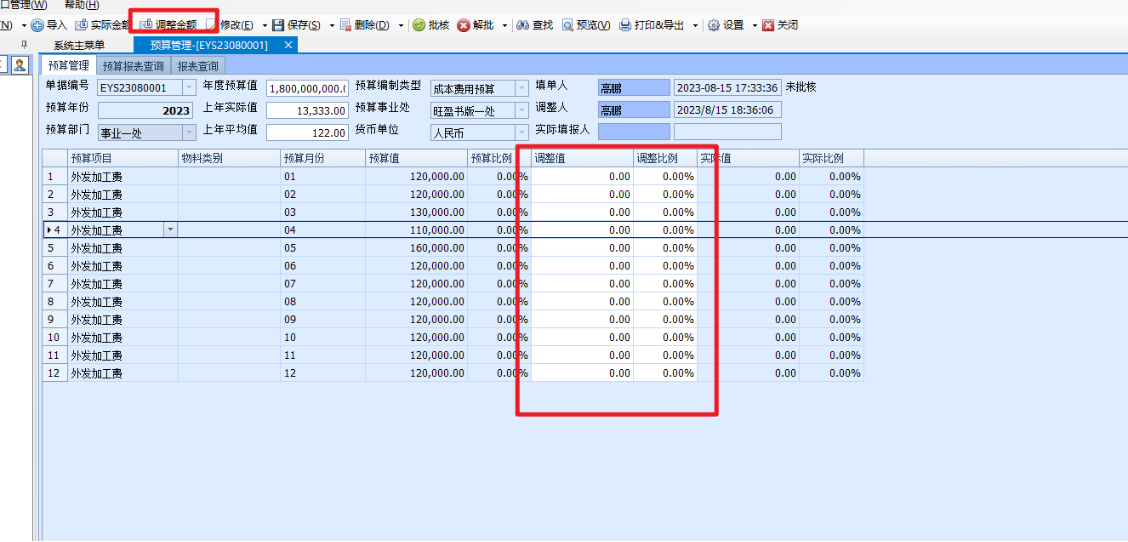Click the month 12 cell in 预算月份

[x=323, y=373]
